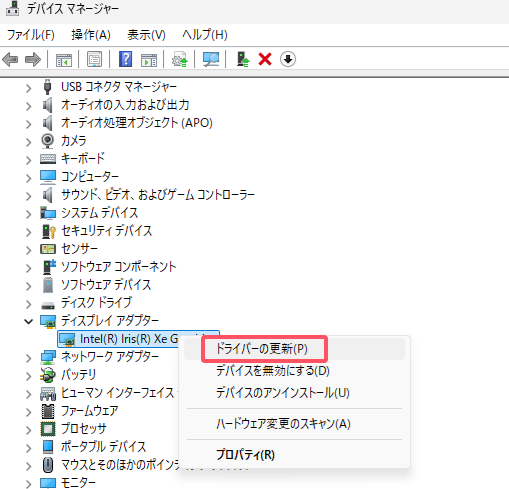Select the ディスク ドライブ label
The width and height of the screenshot is (509, 489).
point(96,303)
